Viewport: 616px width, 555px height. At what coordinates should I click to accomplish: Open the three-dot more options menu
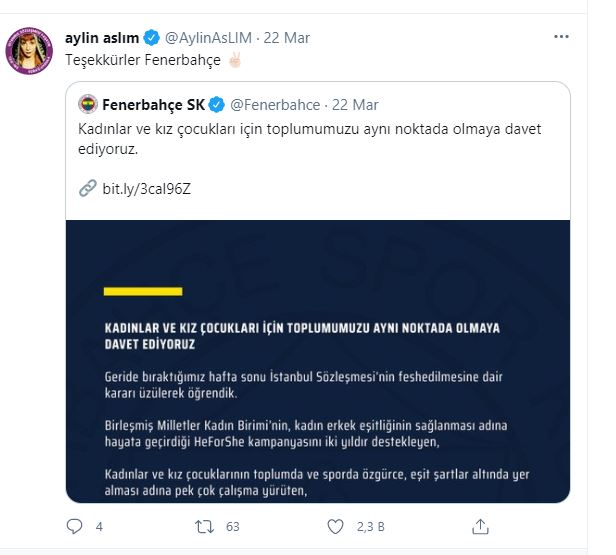(562, 35)
